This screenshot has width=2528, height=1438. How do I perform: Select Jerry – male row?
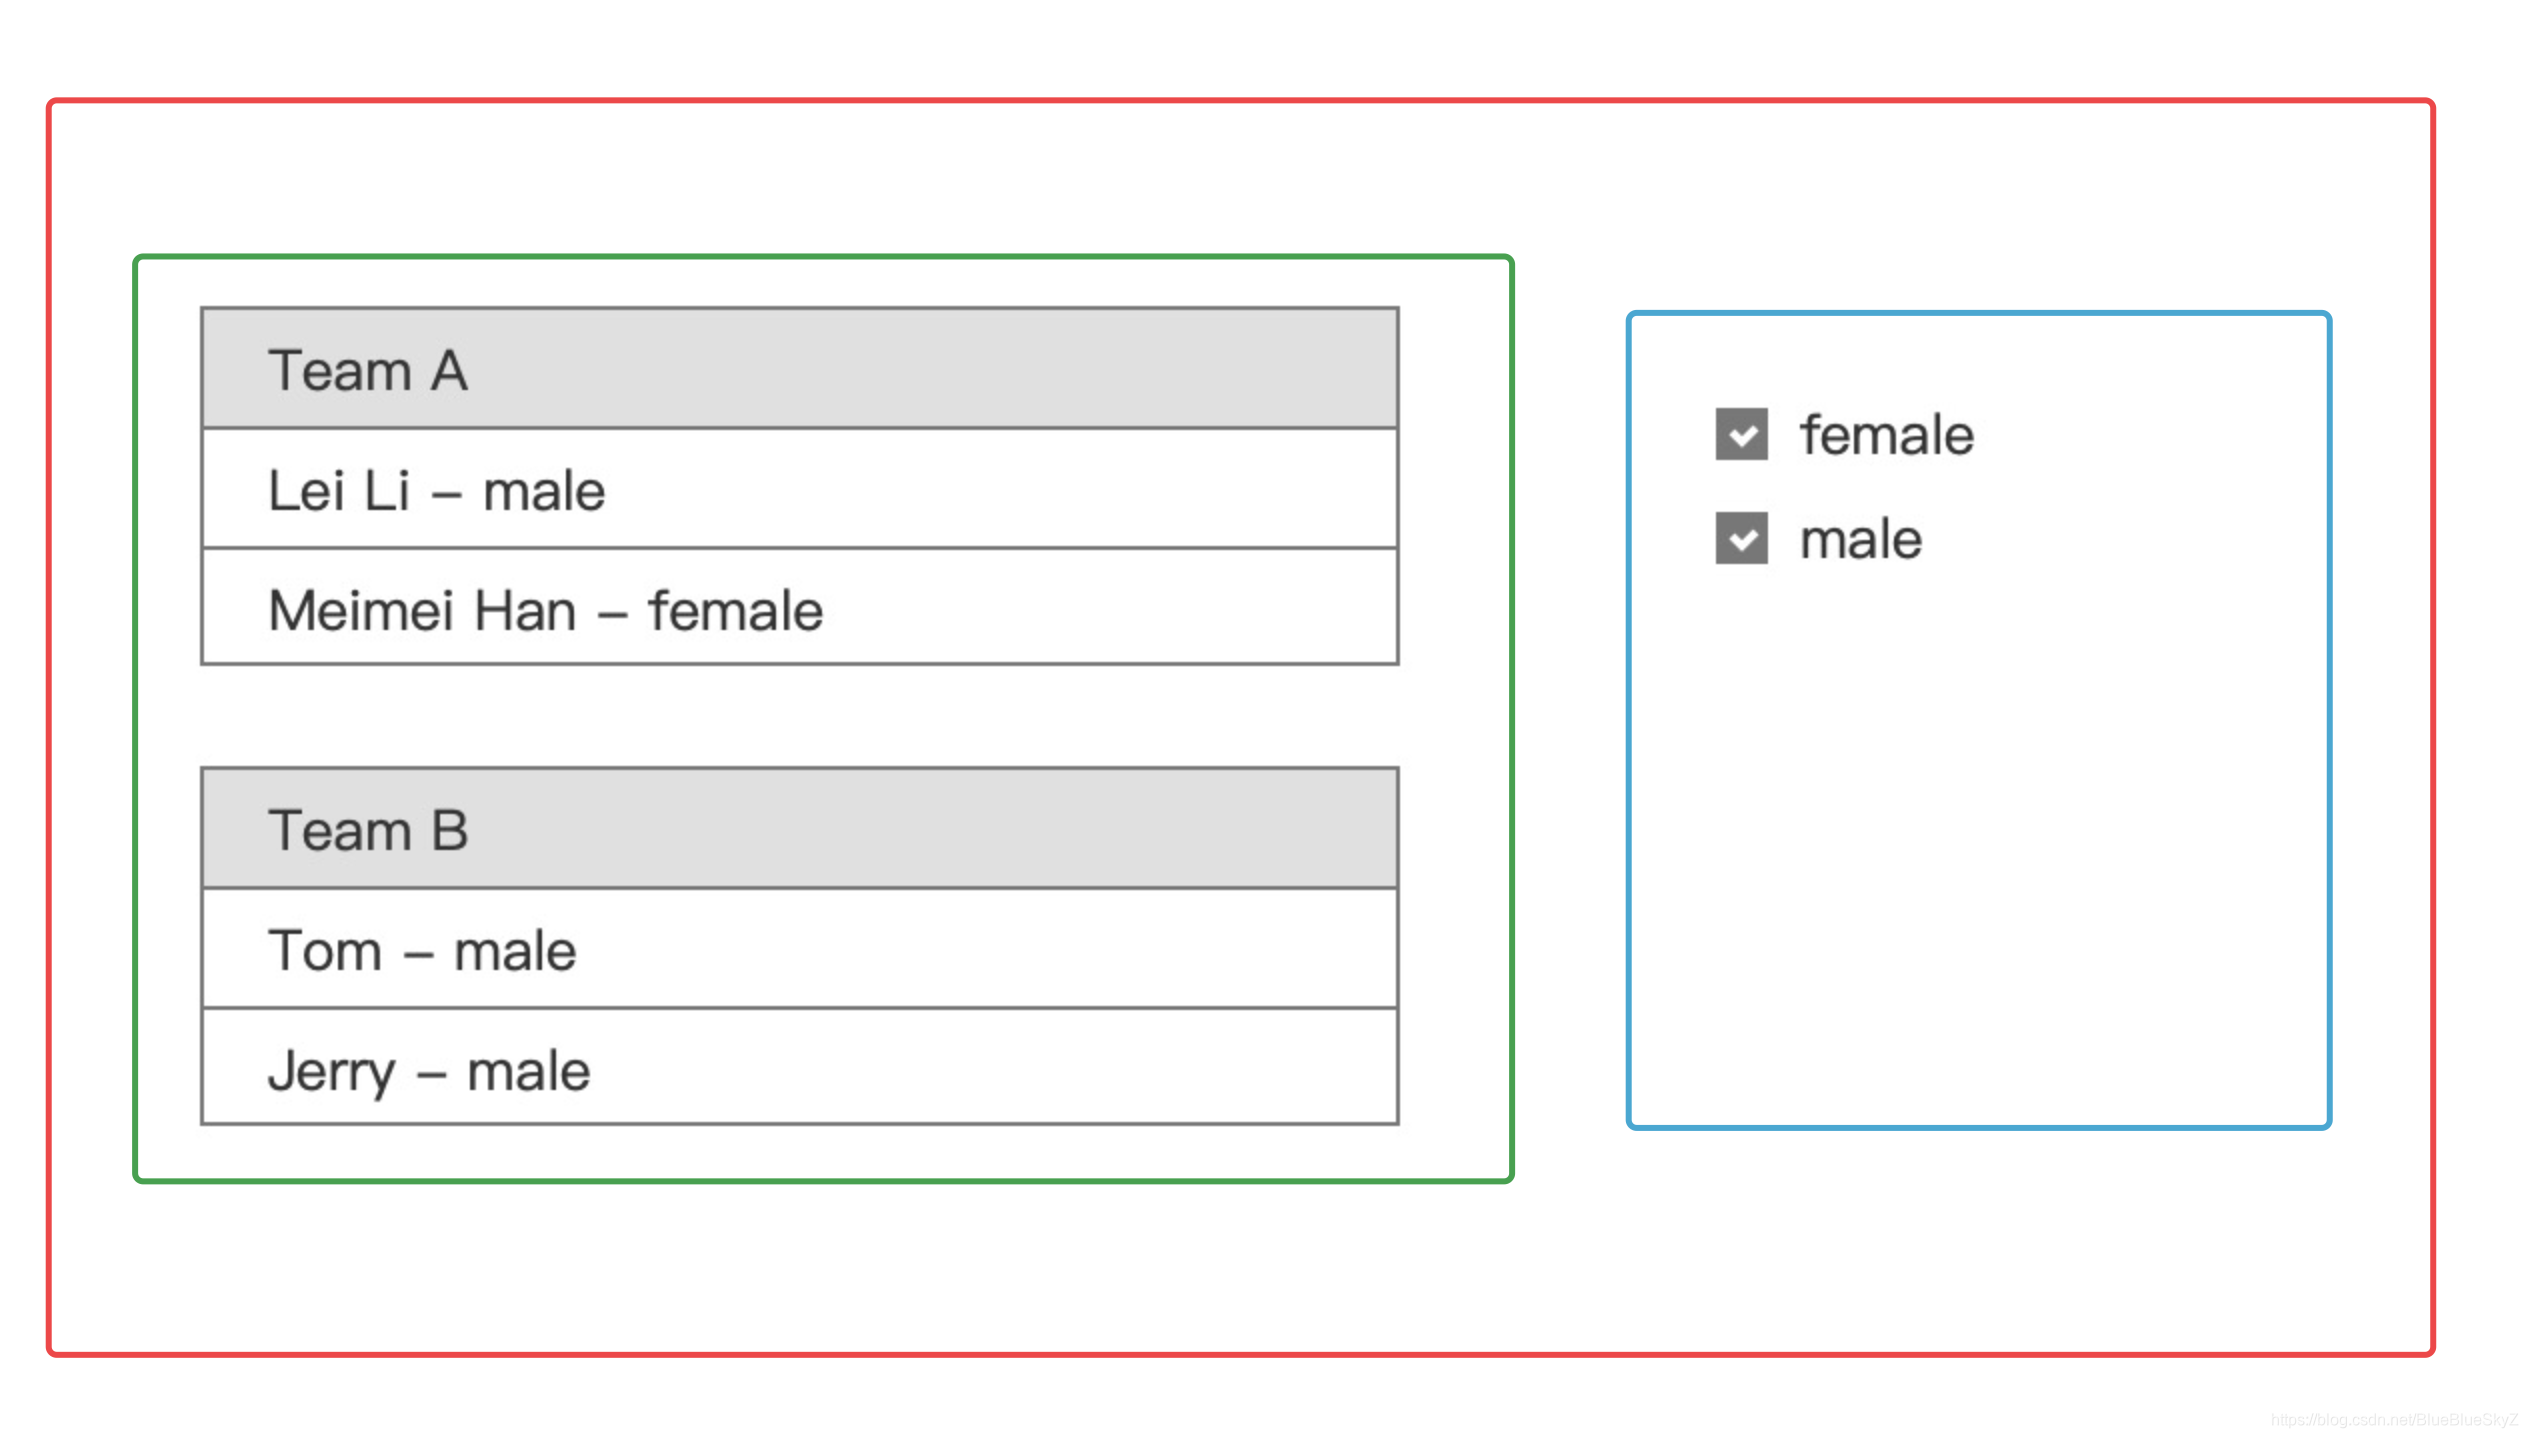point(799,1068)
